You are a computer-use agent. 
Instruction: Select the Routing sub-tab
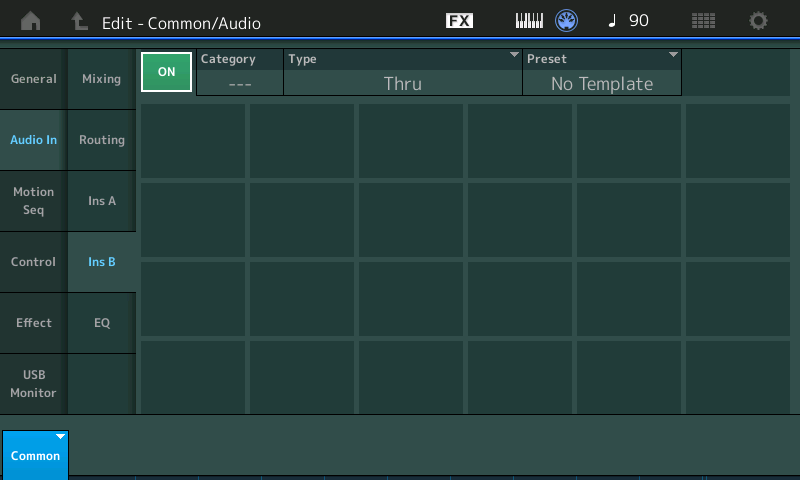pyautogui.click(x=101, y=140)
